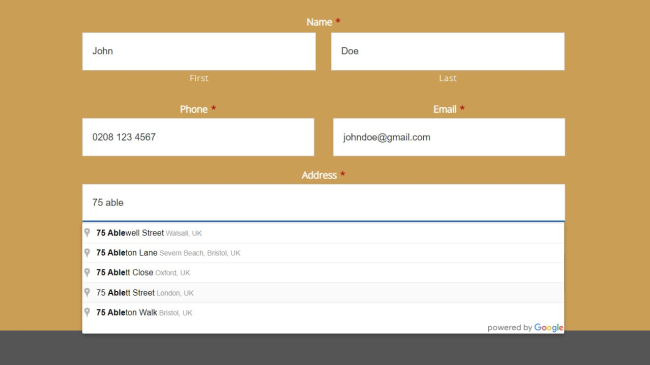Image resolution: width=650 pixels, height=365 pixels.
Task: Pick 75 Ableton Walk Bristol suggestion
Action: (323, 313)
